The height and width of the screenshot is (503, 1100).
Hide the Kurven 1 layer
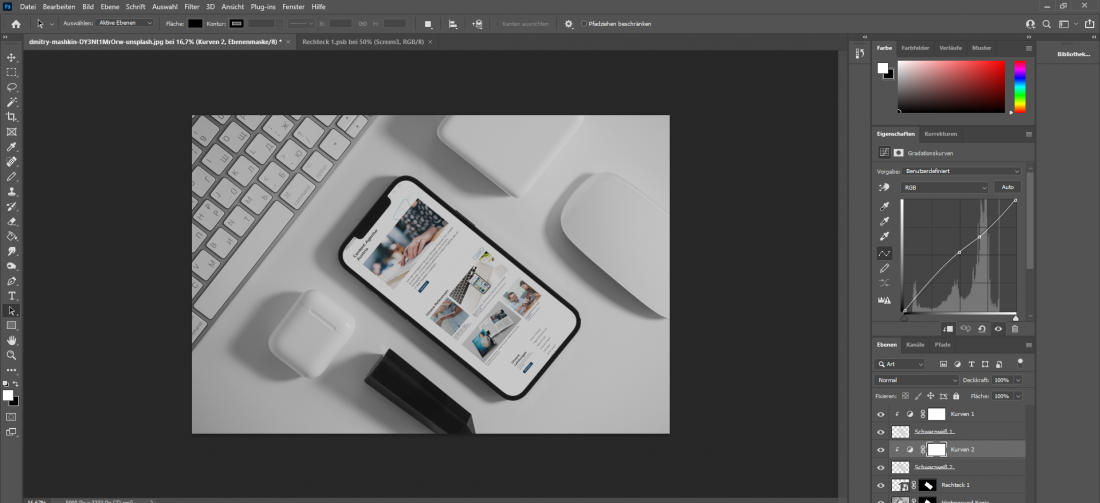pos(881,414)
